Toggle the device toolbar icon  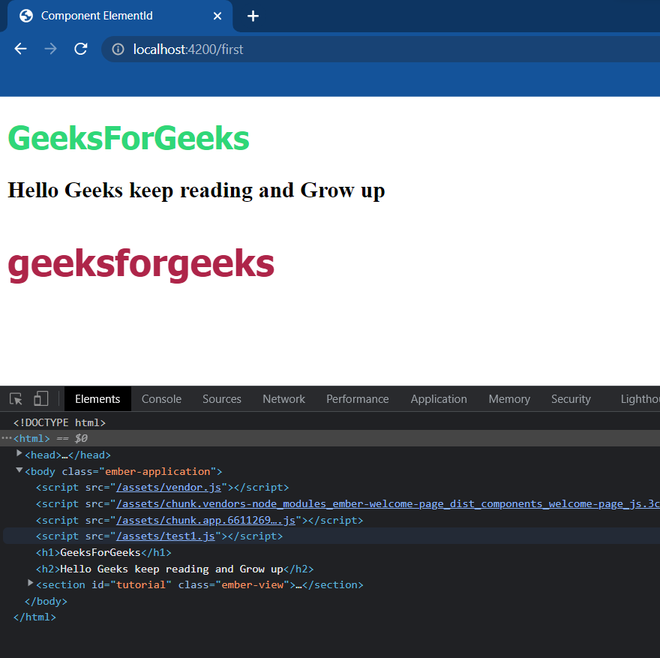pos(41,399)
